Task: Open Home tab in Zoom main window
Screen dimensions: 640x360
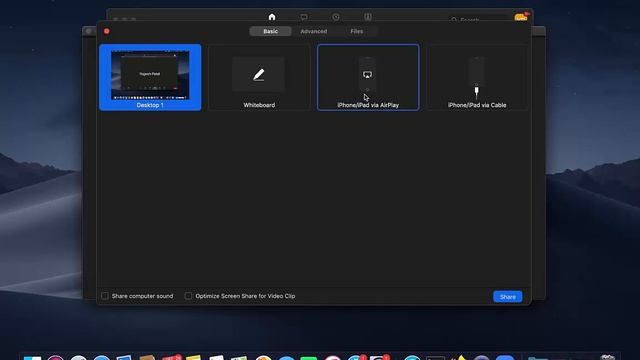Action: (x=272, y=17)
